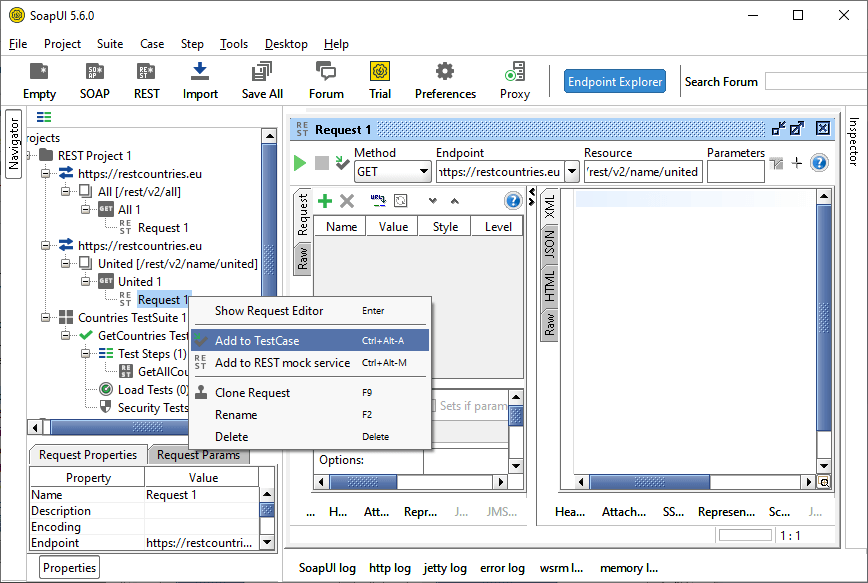Click plus icon next to Parameters field
The width and height of the screenshot is (868, 583).
[x=797, y=163]
